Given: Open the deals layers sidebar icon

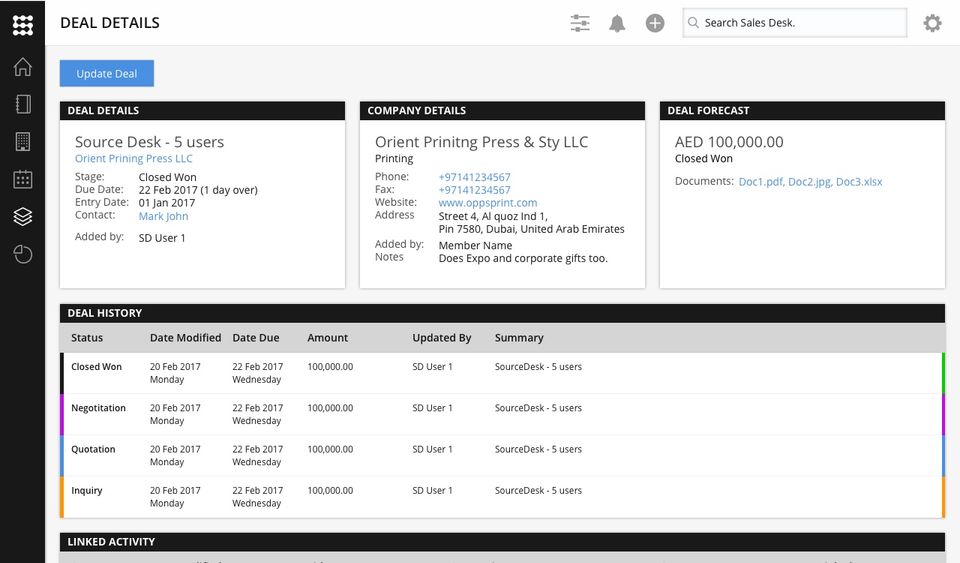Looking at the screenshot, I should pyautogui.click(x=23, y=217).
